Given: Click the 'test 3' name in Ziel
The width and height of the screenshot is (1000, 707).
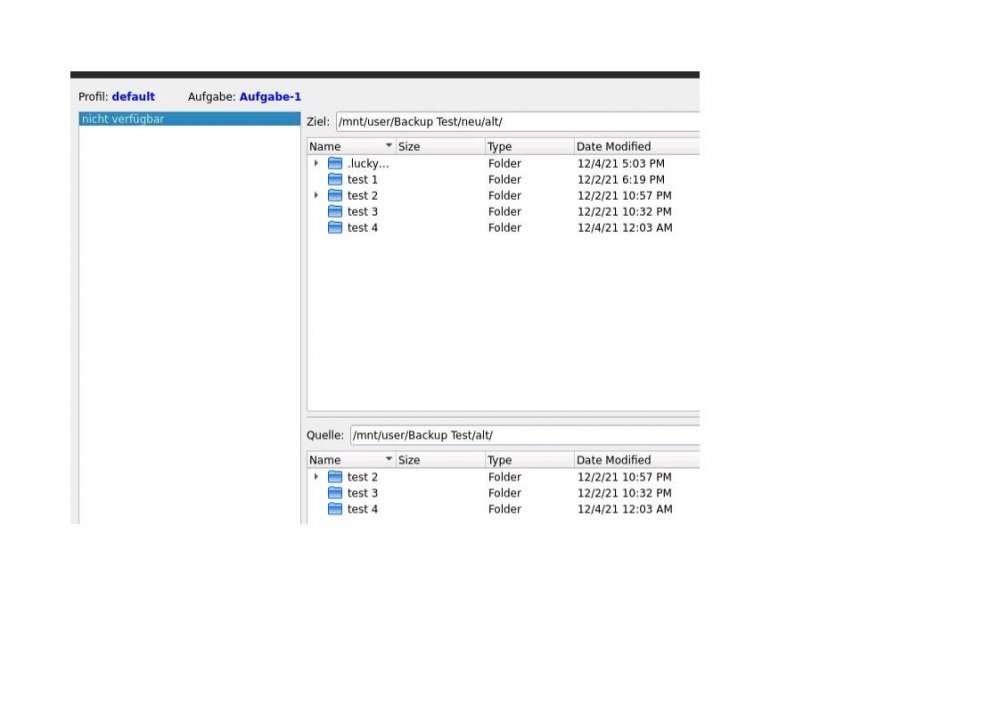Looking at the screenshot, I should [x=362, y=212].
